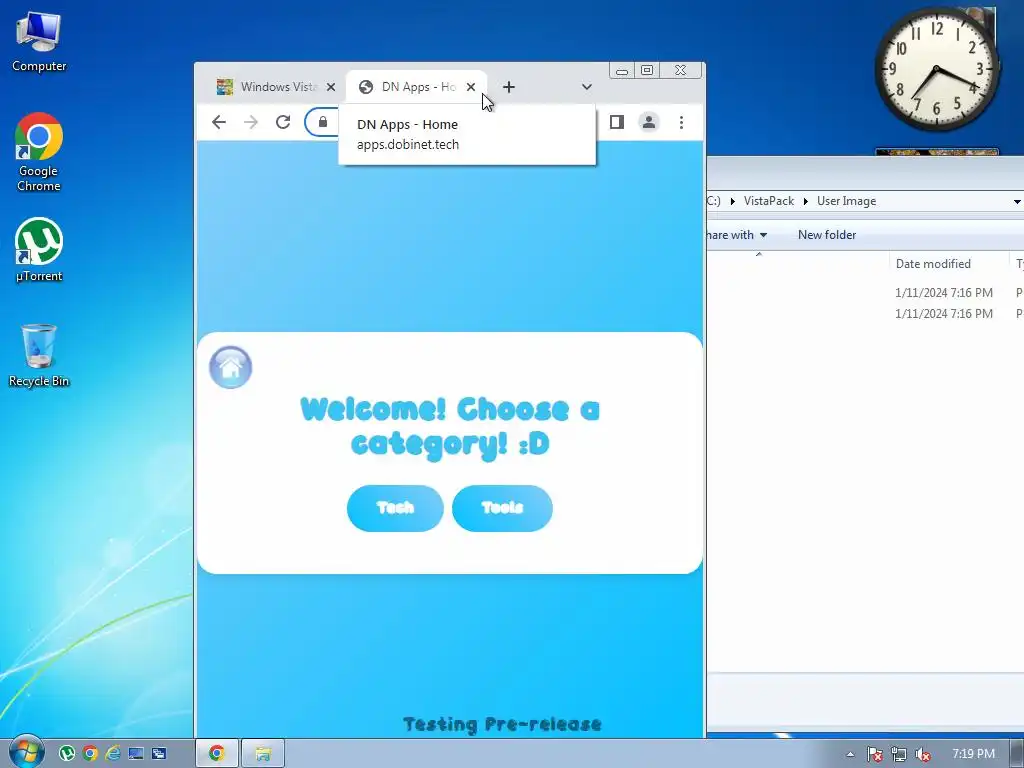Choose the Tech category button
The width and height of the screenshot is (1024, 768).
[395, 508]
